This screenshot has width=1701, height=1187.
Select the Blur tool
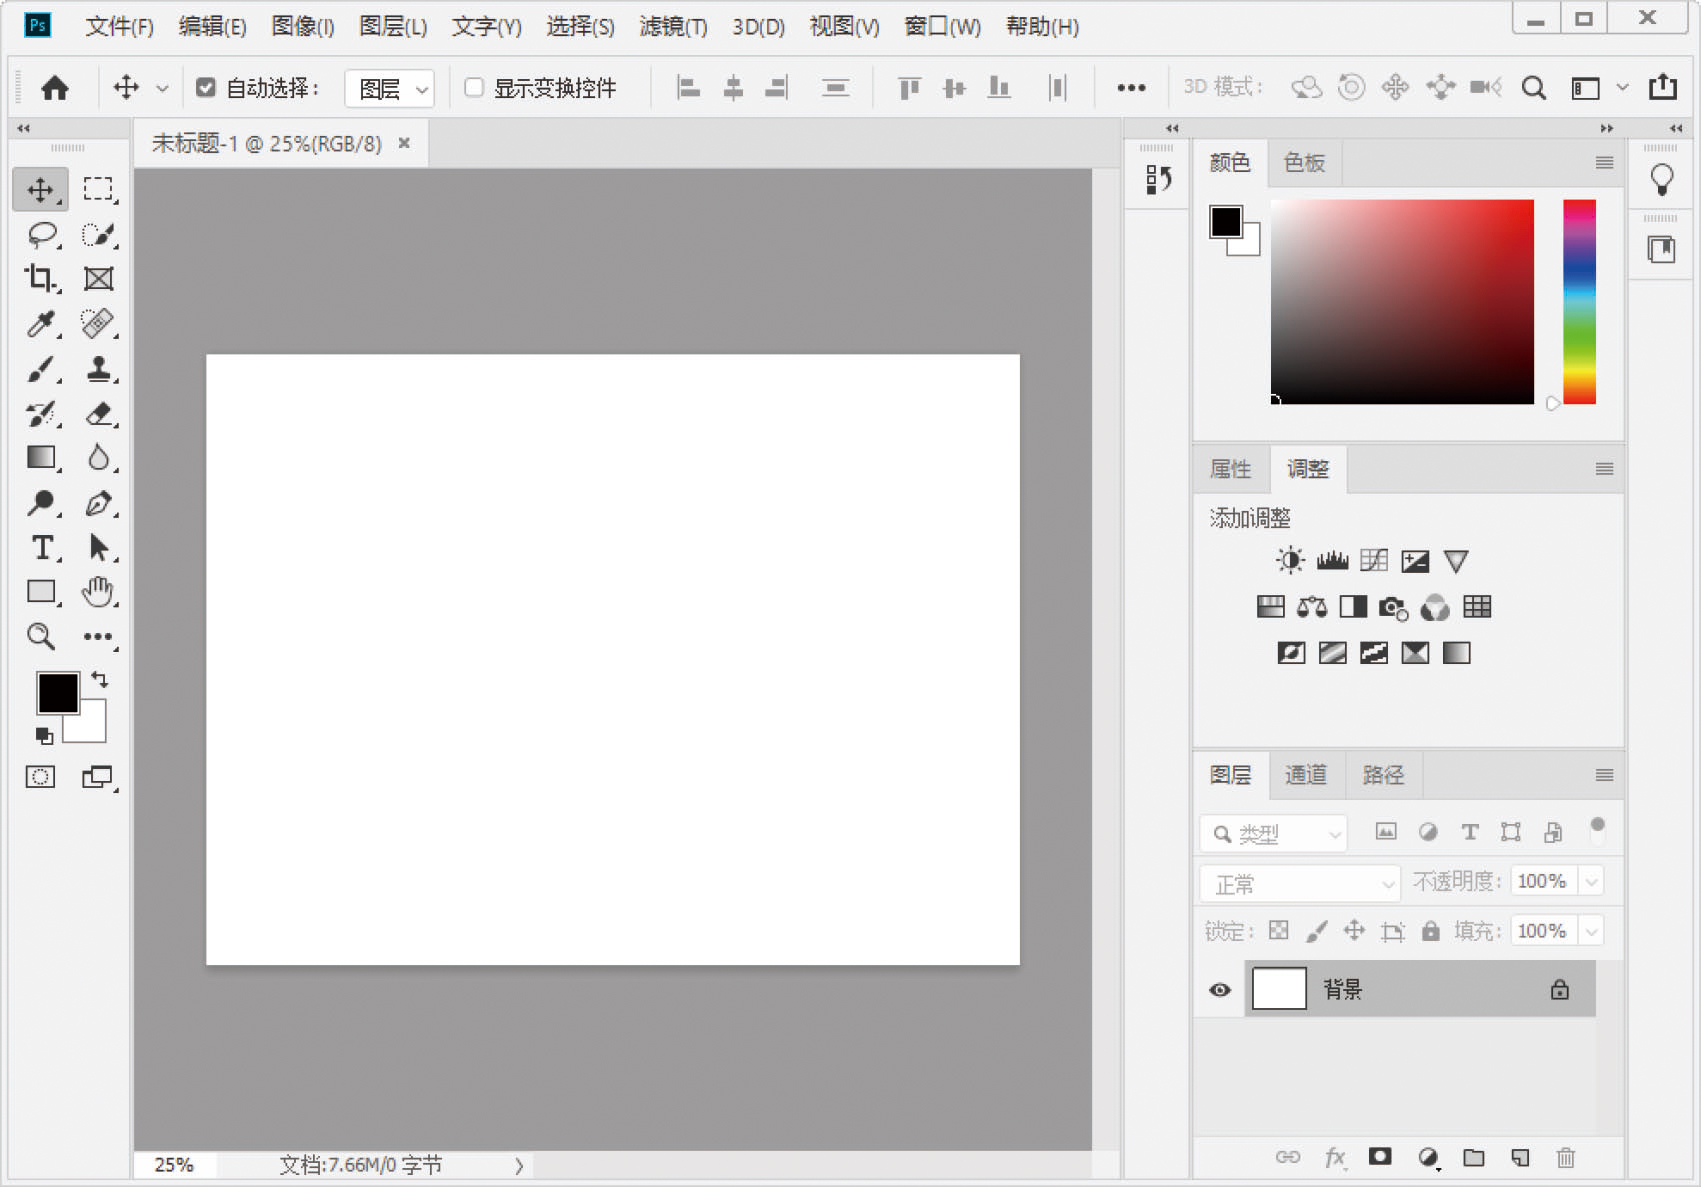coord(98,457)
